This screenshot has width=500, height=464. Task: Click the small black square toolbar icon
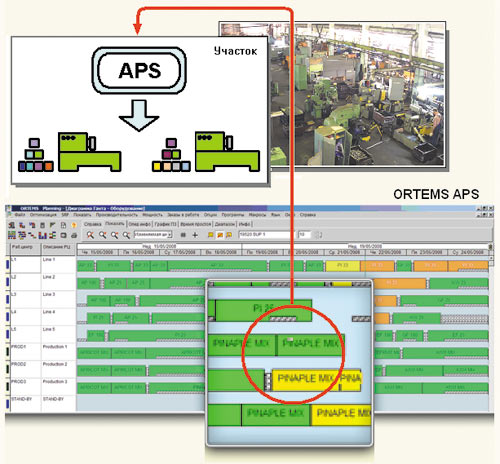183,235
